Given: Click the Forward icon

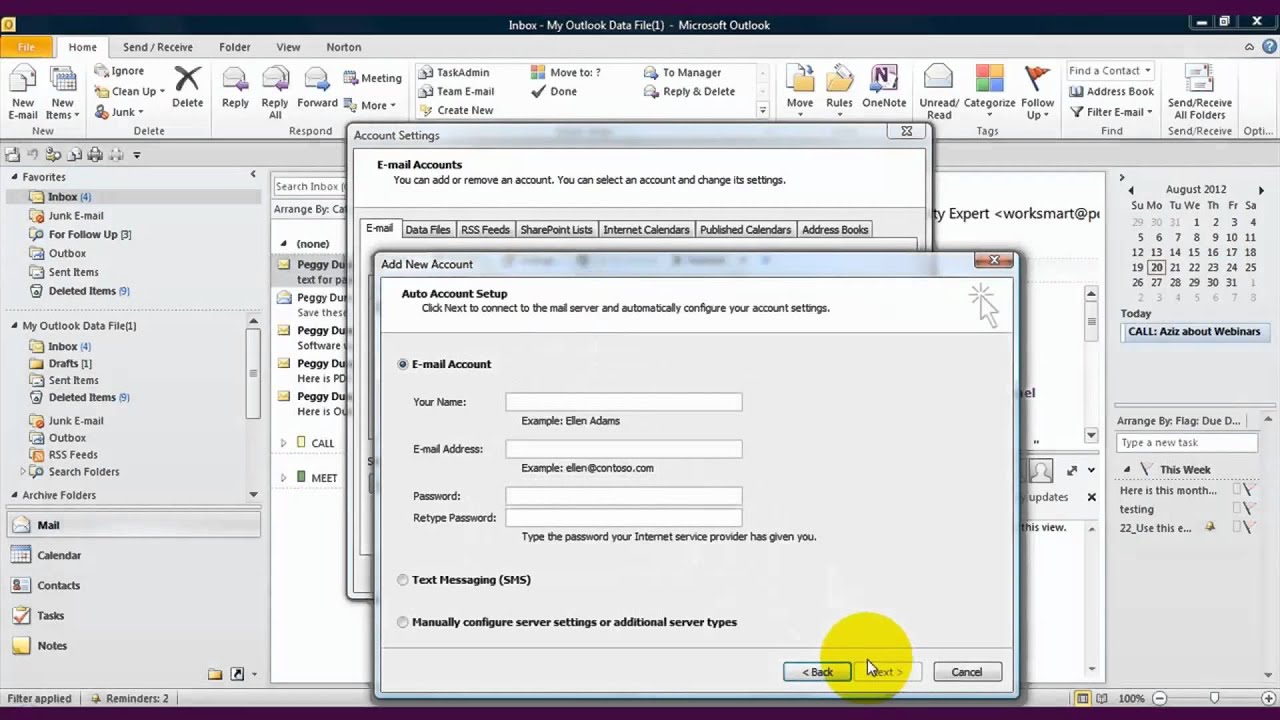Looking at the screenshot, I should click(x=317, y=79).
